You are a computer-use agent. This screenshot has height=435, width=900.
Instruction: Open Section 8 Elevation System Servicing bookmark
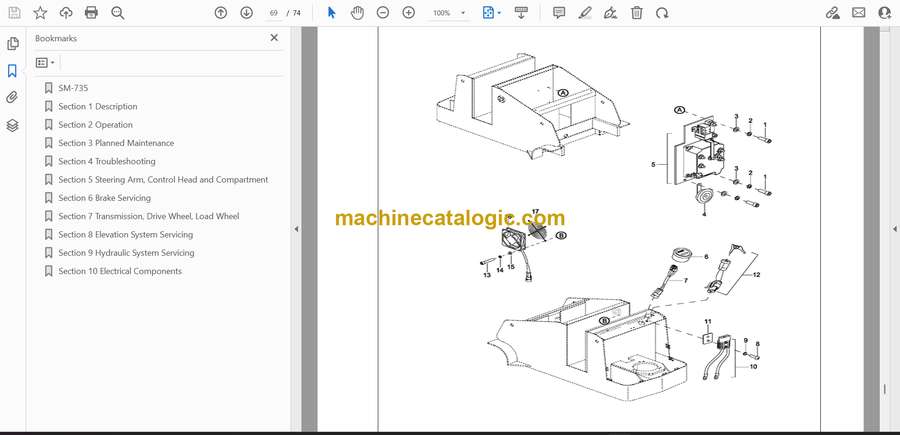[126, 235]
